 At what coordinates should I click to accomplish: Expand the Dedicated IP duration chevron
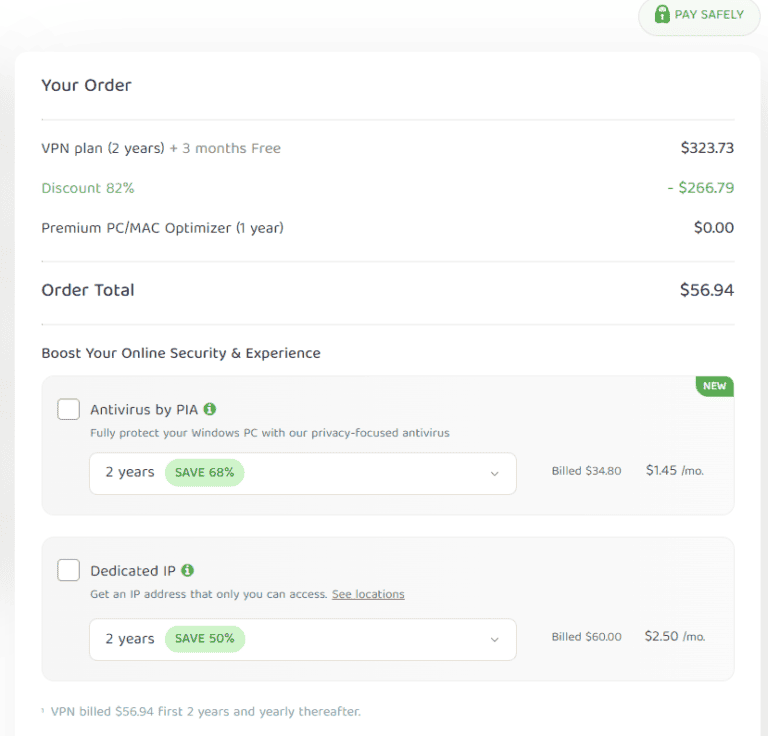(494, 640)
